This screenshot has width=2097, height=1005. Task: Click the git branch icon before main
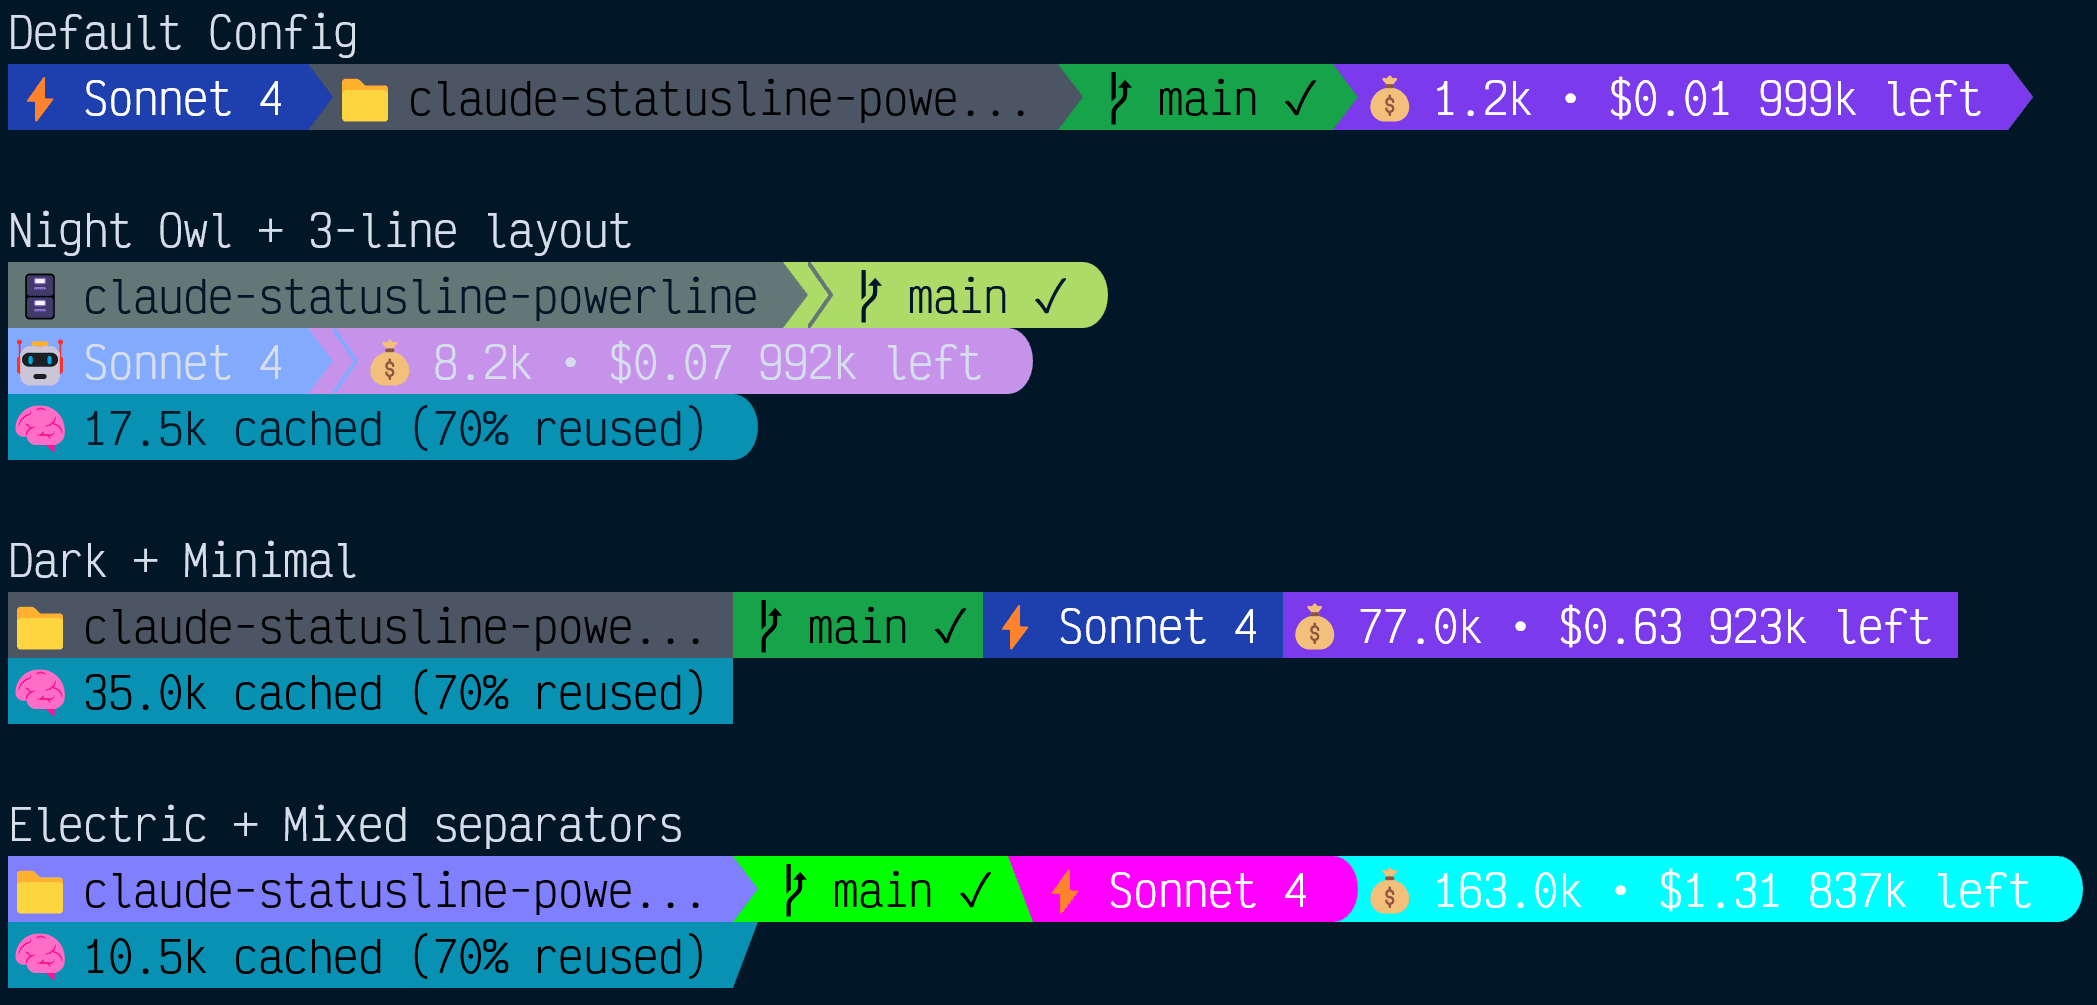[1120, 98]
